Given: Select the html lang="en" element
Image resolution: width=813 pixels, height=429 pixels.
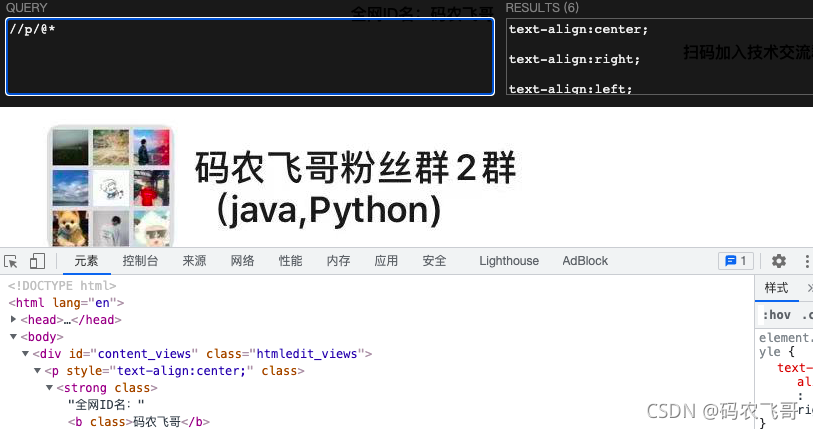Looking at the screenshot, I should pos(66,302).
